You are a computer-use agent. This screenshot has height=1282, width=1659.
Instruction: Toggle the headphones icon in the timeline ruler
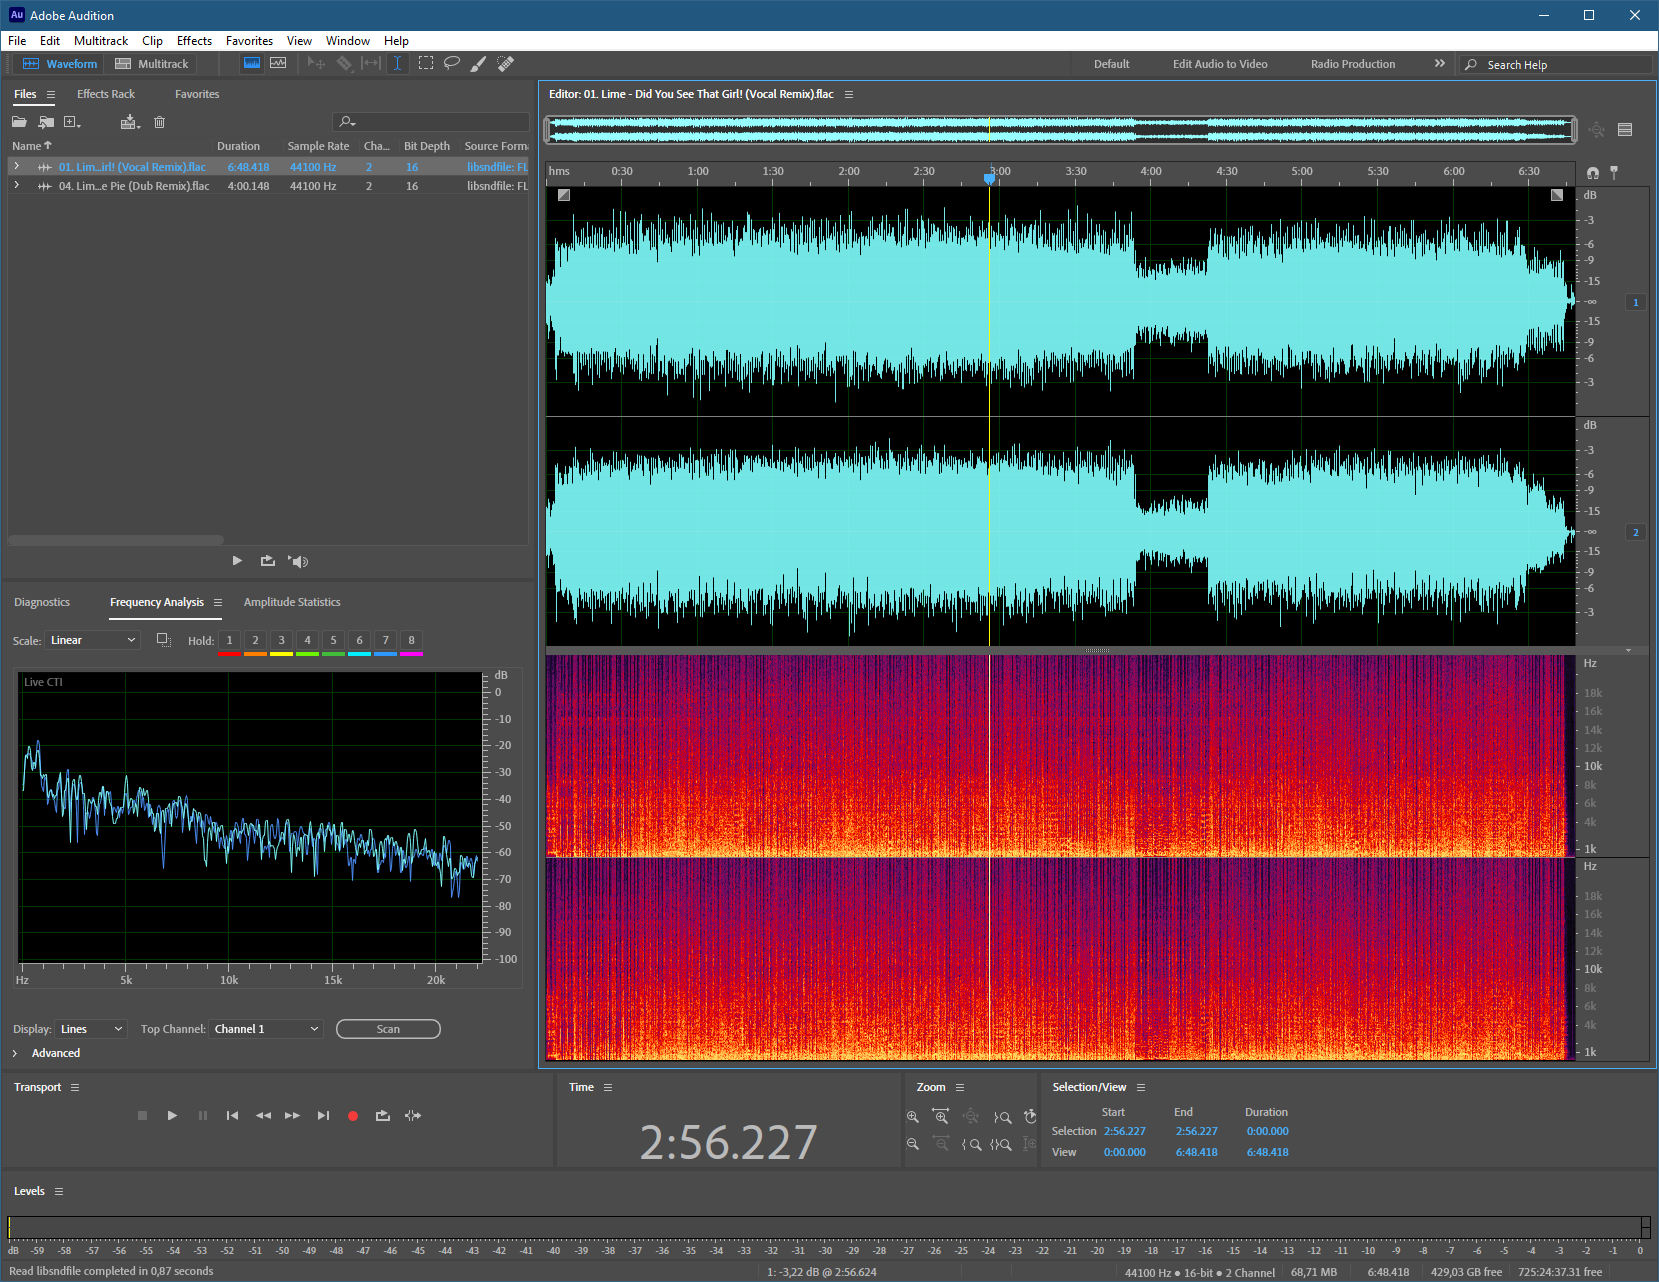tap(1593, 172)
